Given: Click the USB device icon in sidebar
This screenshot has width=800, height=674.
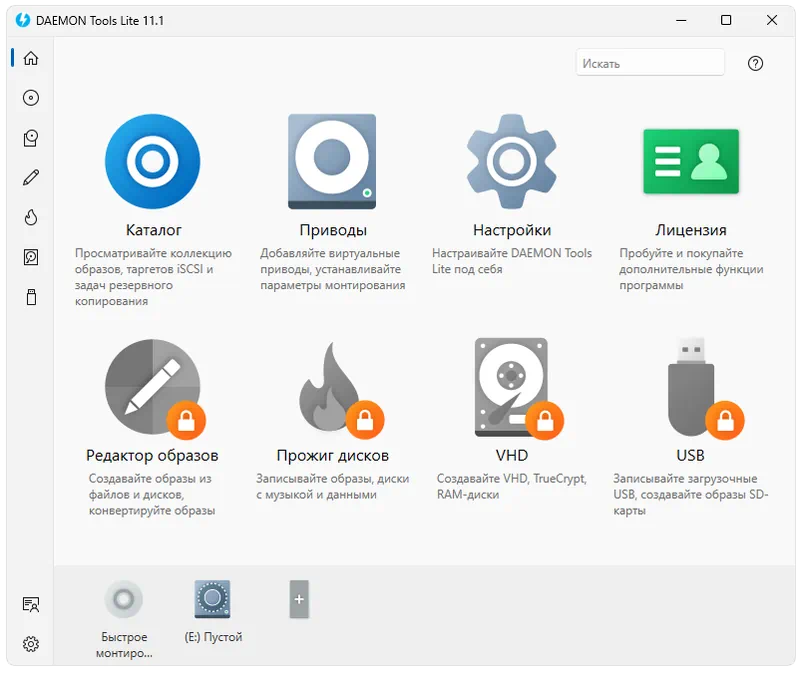Looking at the screenshot, I should coord(31,297).
